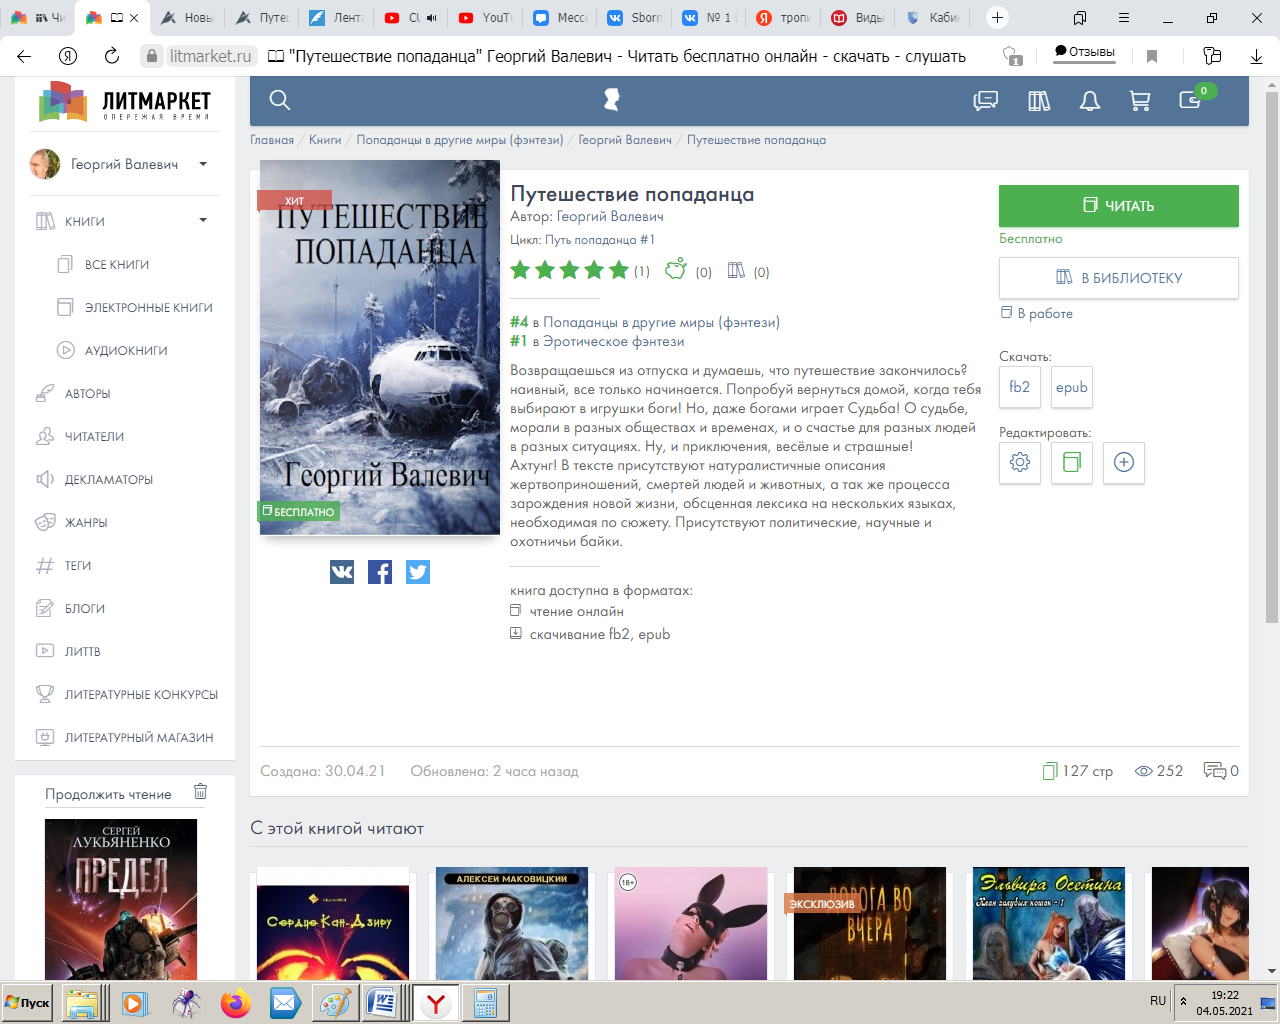Download the book in fb2 format
This screenshot has height=1024, width=1280.
click(1019, 387)
